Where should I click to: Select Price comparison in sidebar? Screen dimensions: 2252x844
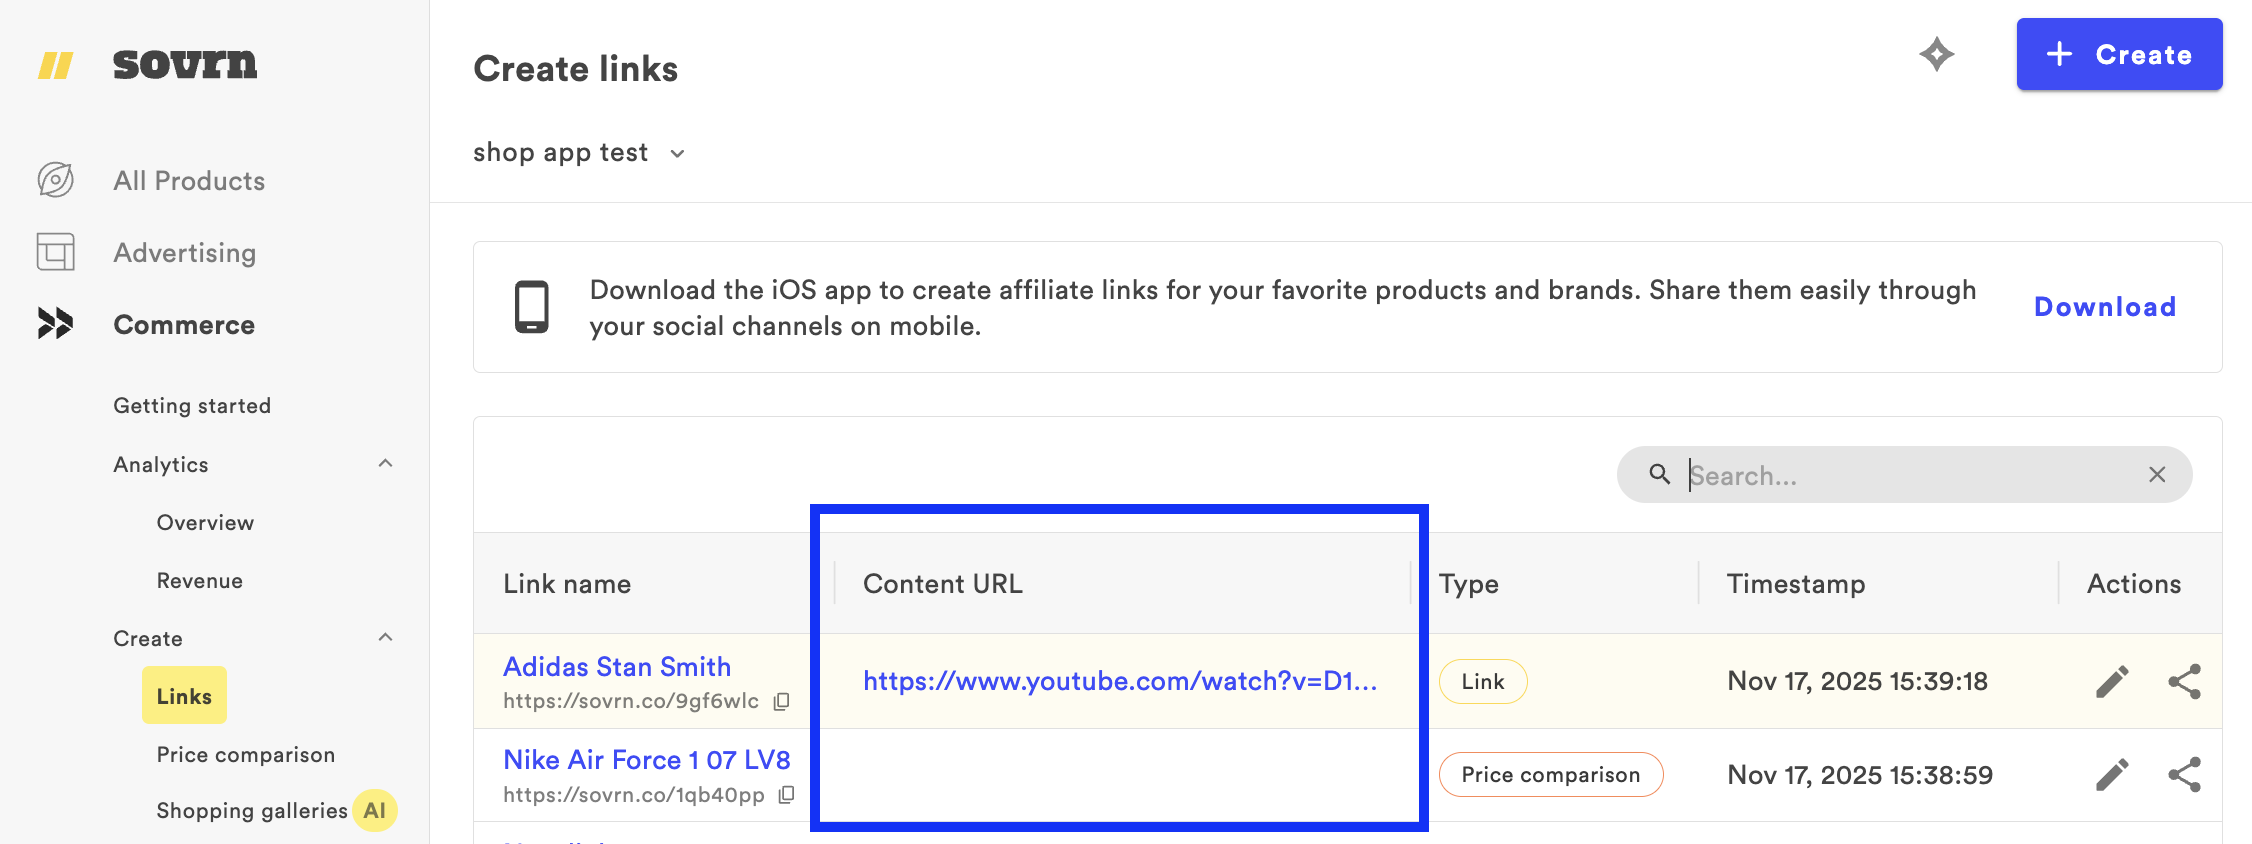click(245, 755)
